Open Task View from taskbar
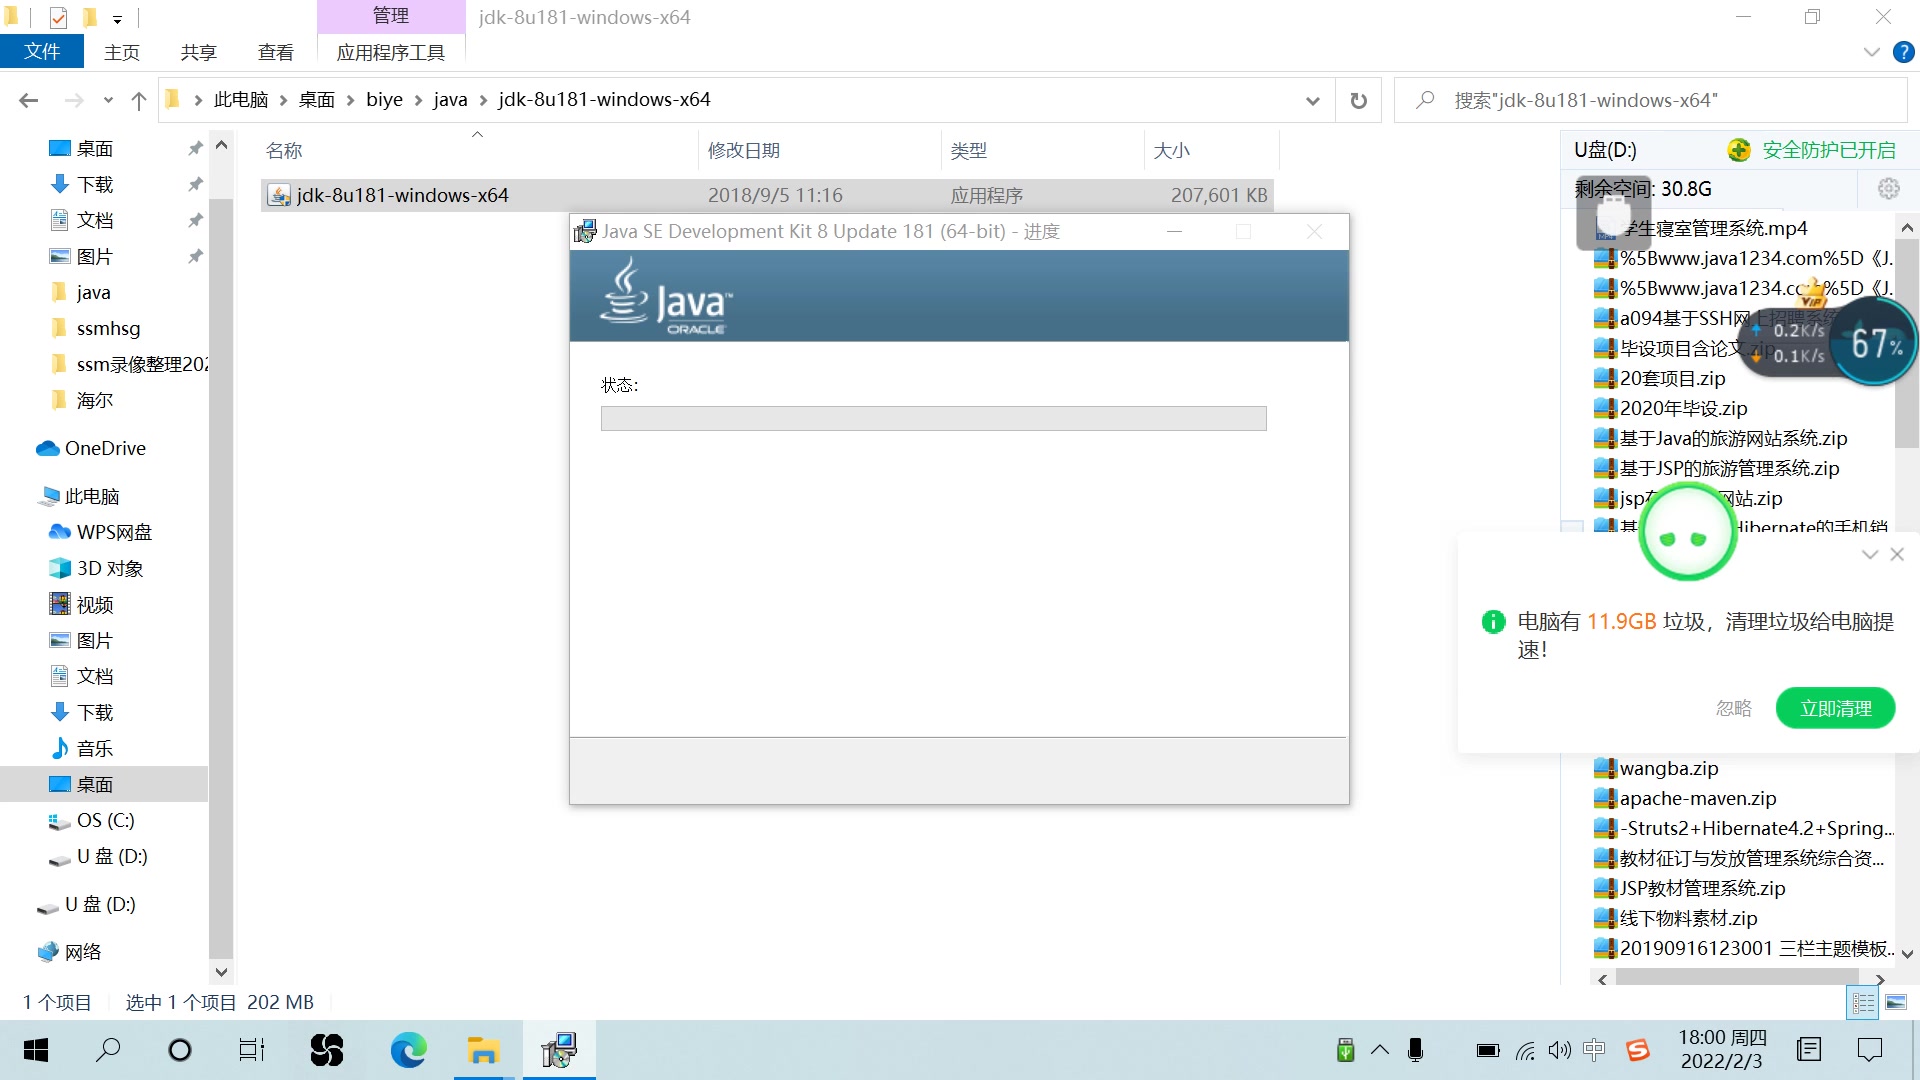 point(251,1050)
